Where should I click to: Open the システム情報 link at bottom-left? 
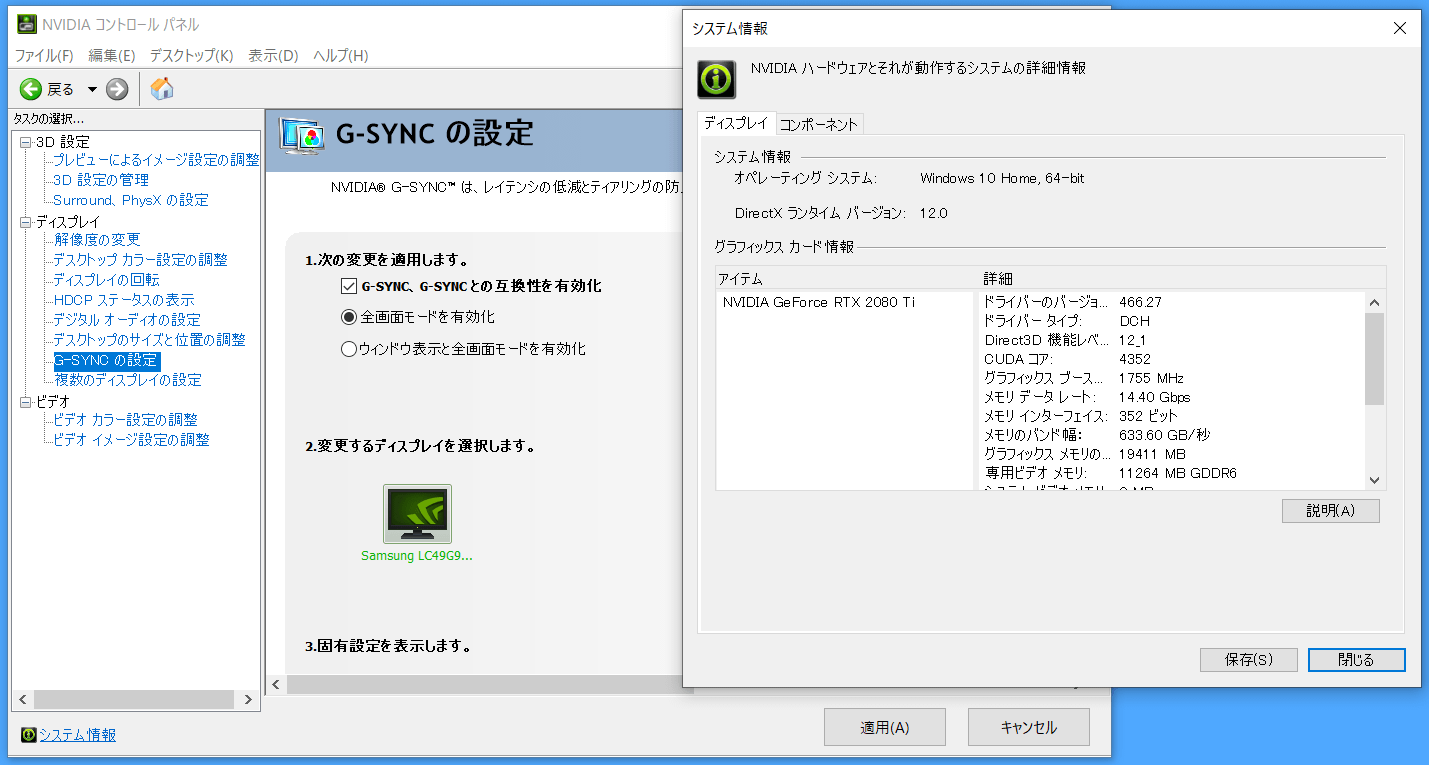(77, 735)
